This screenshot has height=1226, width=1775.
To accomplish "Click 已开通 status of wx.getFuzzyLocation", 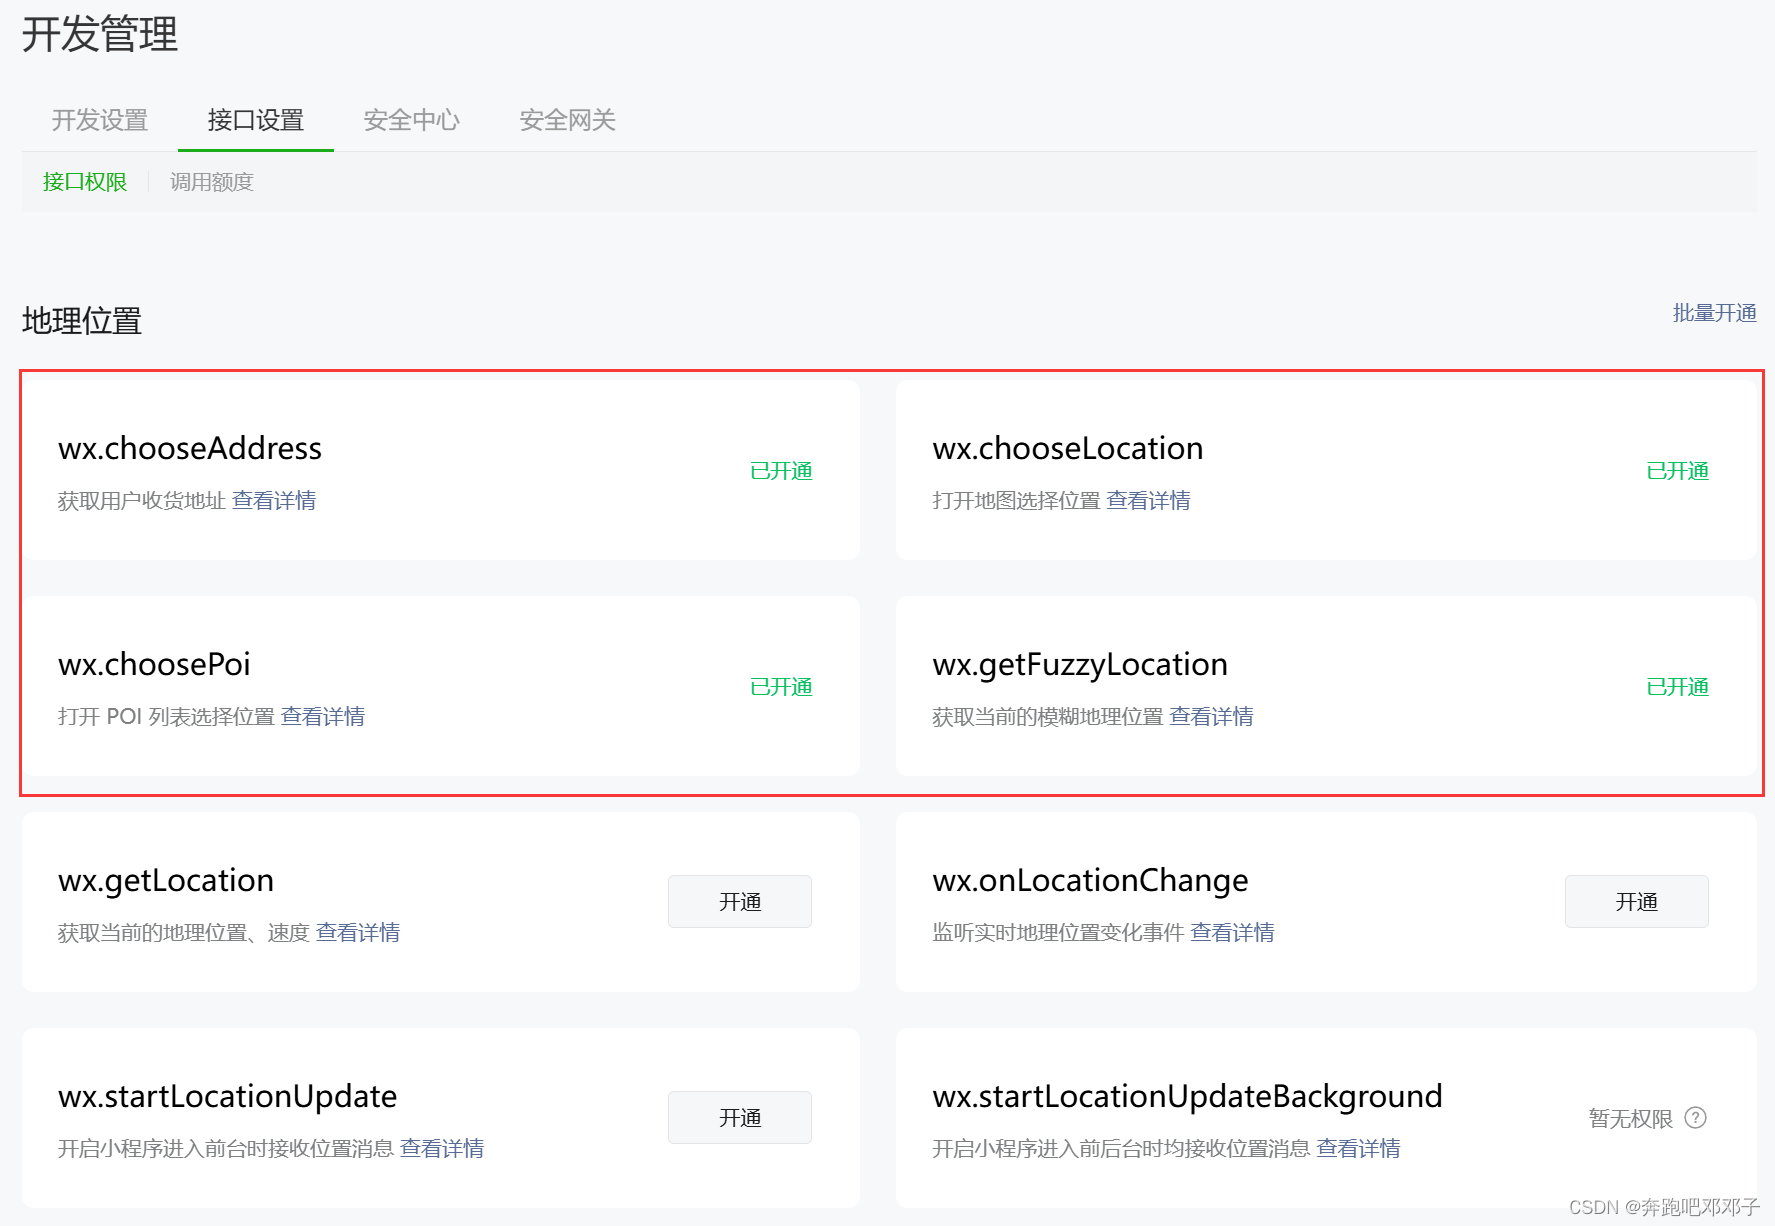I will click(1677, 686).
